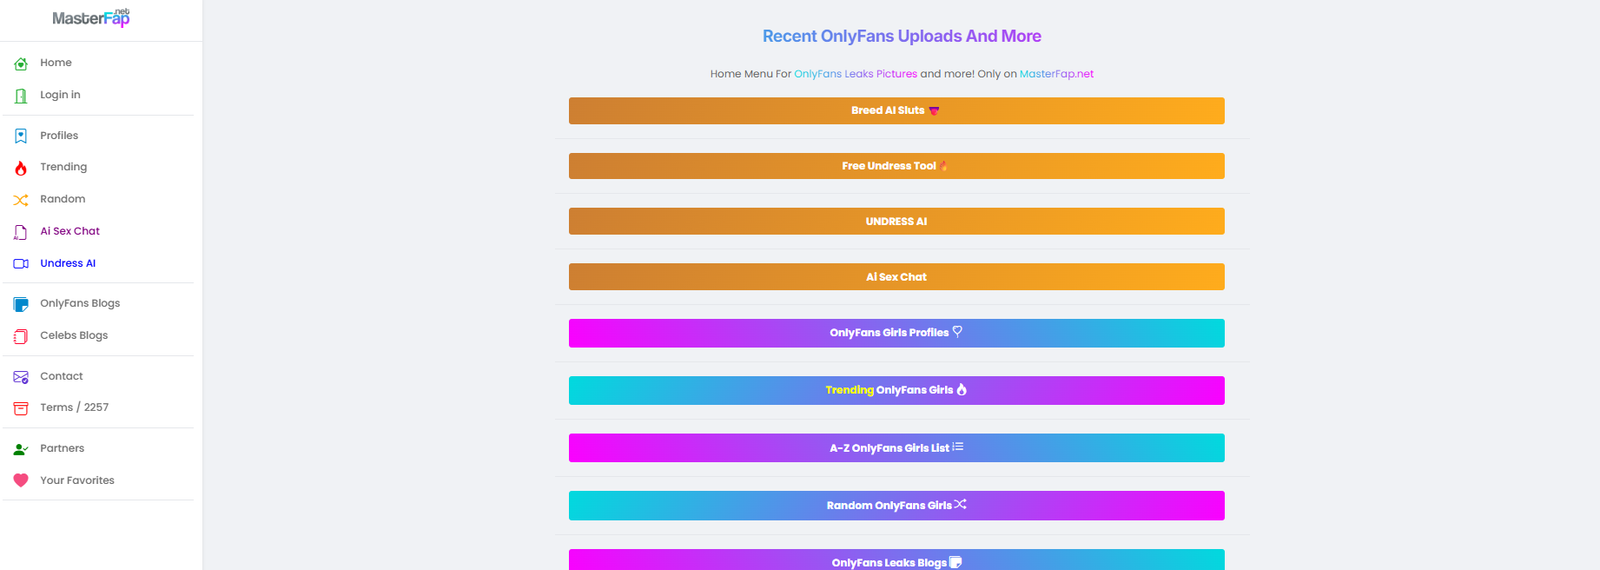Open OnlyFans Blogs from the sidebar
This screenshot has width=1600, height=570.
79,304
